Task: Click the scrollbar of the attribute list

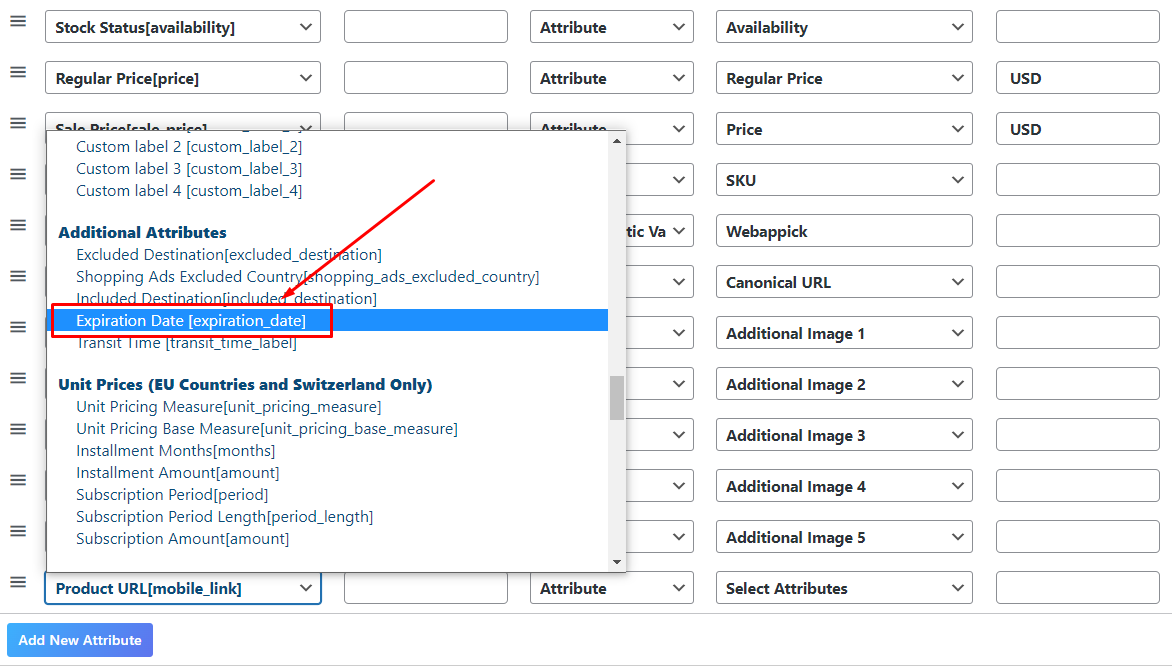Action: tap(616, 397)
